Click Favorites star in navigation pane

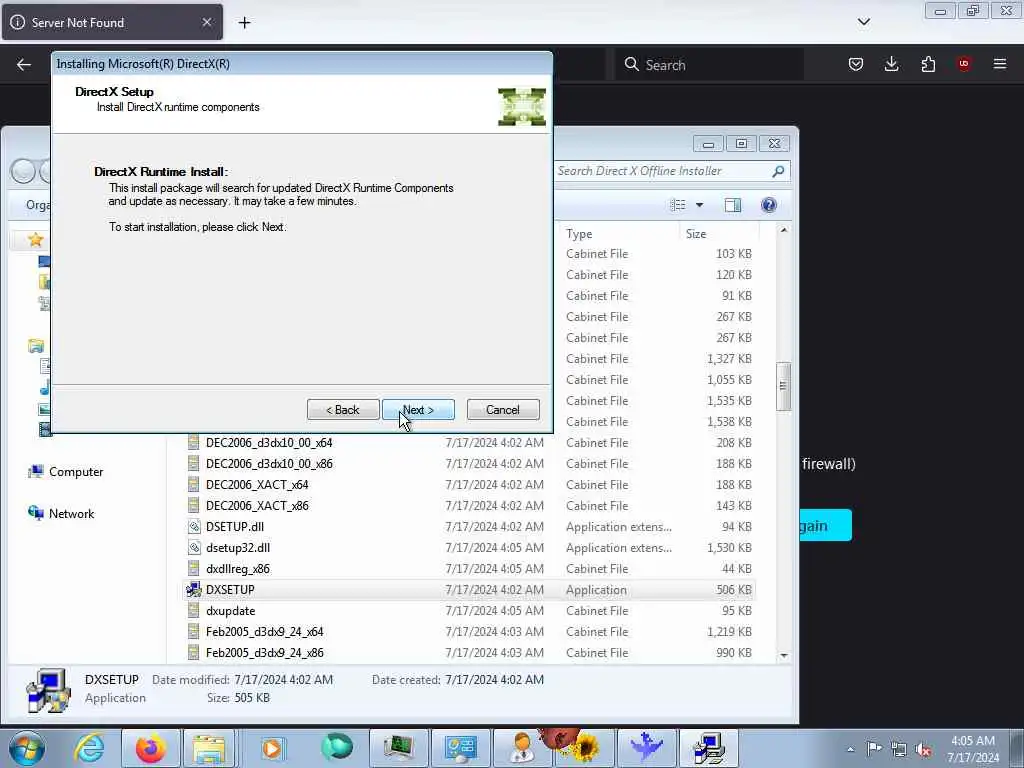point(35,240)
